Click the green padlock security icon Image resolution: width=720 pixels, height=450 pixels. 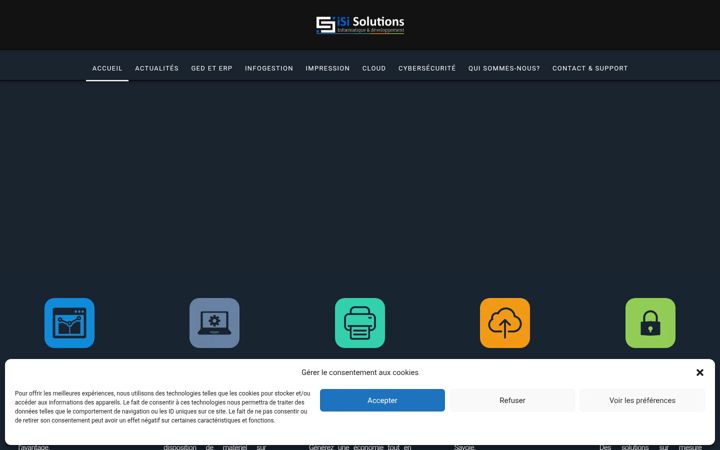click(x=650, y=323)
